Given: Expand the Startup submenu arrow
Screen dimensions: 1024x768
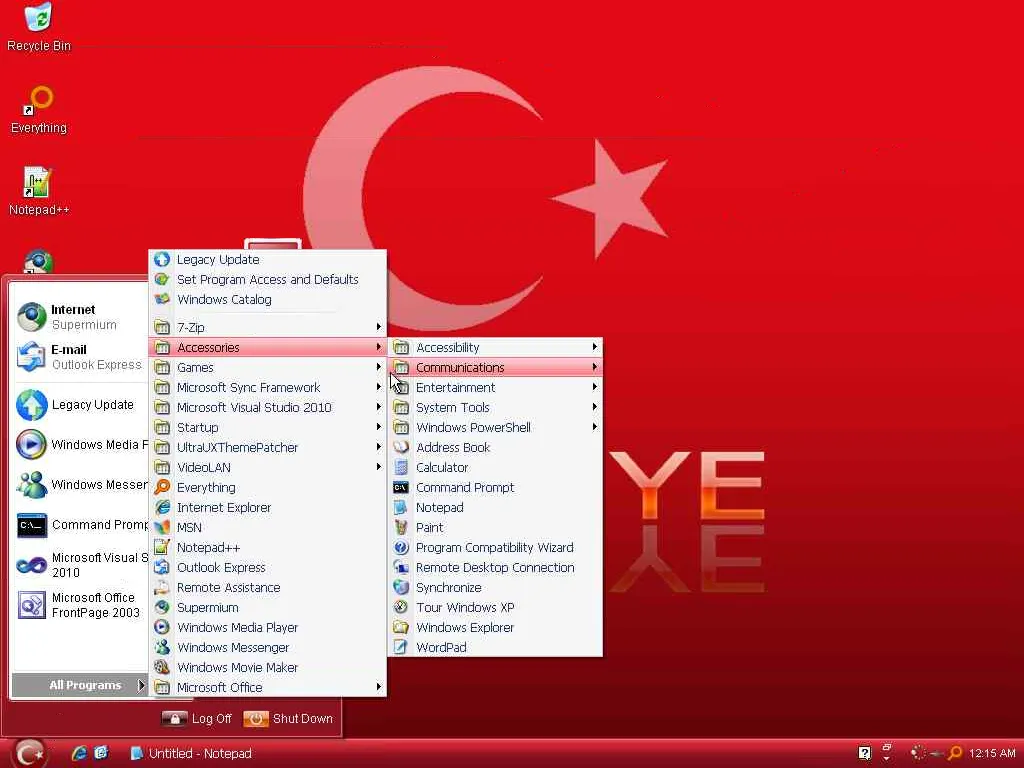Looking at the screenshot, I should tap(378, 427).
